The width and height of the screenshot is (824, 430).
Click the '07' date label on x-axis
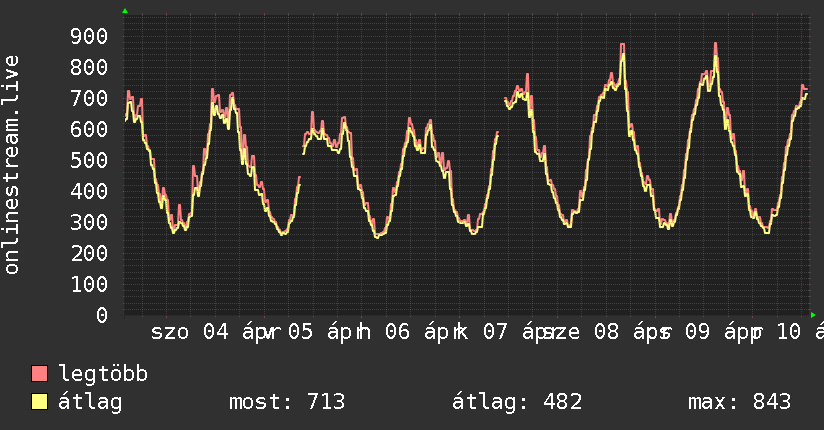[495, 332]
